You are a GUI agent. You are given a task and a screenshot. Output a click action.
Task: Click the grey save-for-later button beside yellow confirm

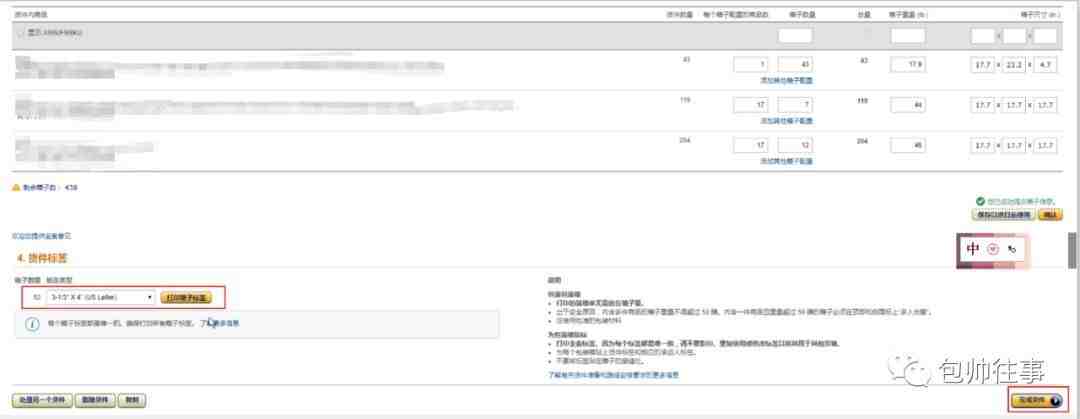coord(1003,215)
